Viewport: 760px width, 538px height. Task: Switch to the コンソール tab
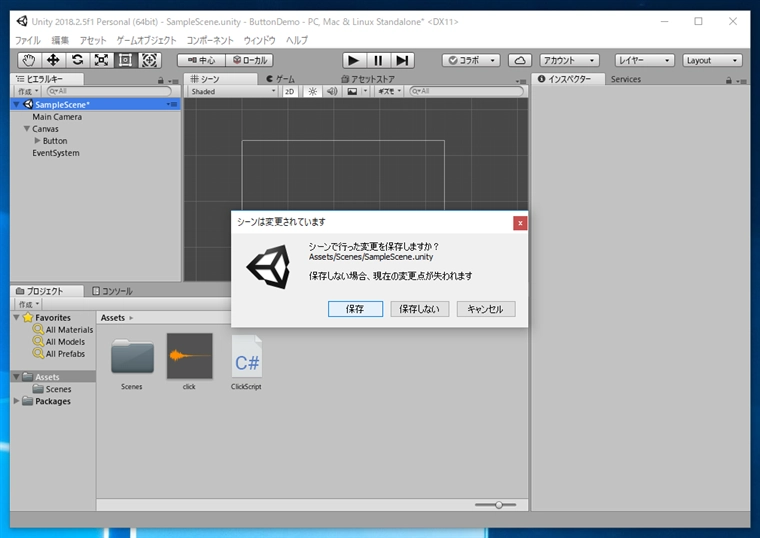pyautogui.click(x=111, y=291)
